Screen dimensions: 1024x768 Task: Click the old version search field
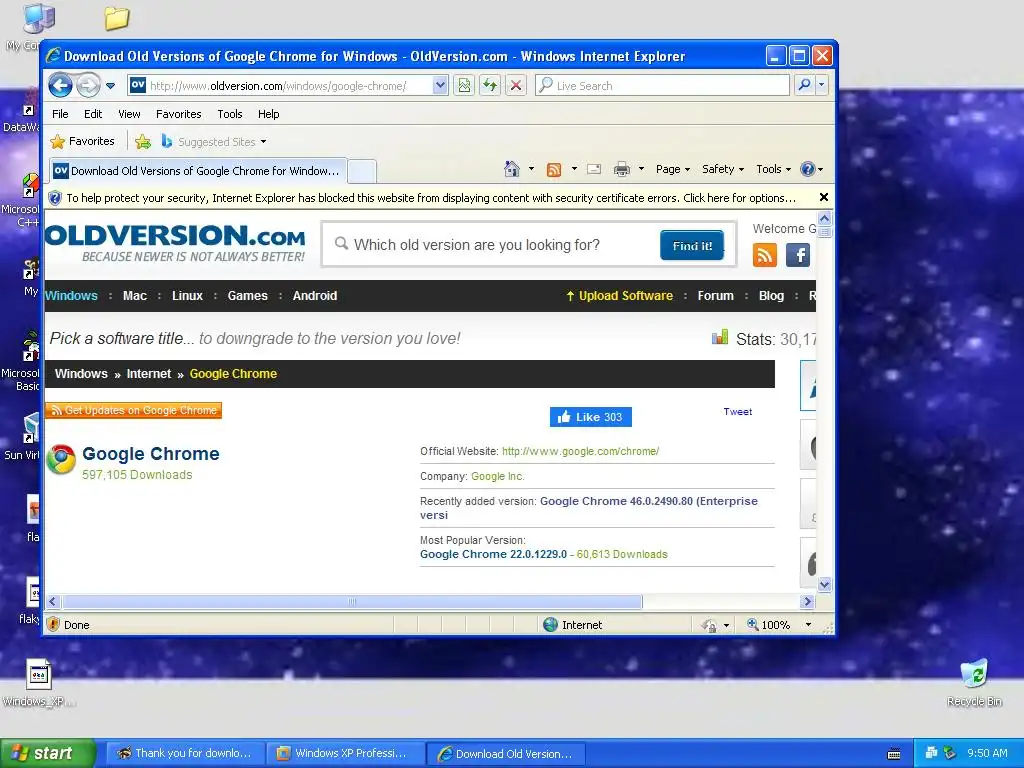[x=496, y=245]
